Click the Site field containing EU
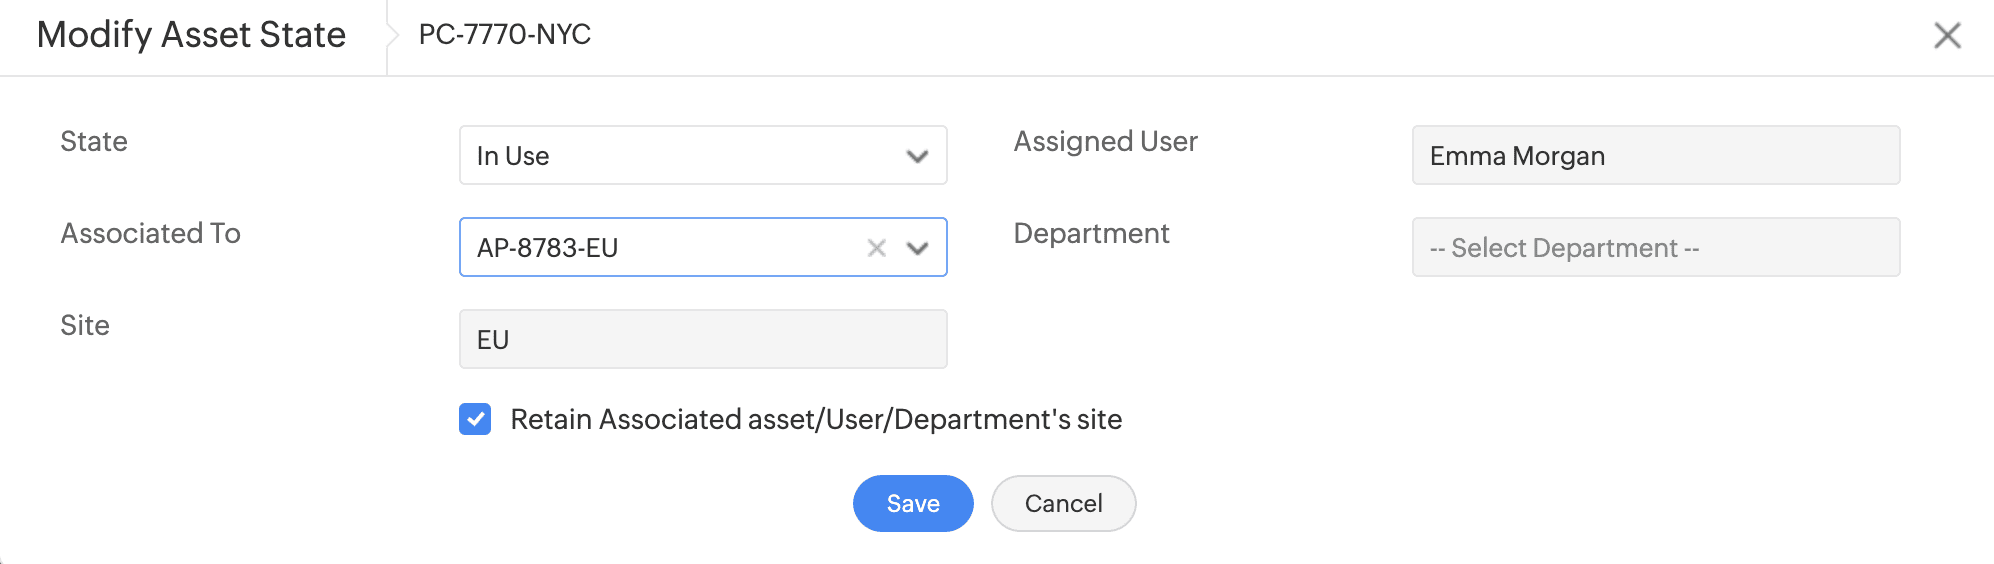The height and width of the screenshot is (564, 1994). coord(702,340)
